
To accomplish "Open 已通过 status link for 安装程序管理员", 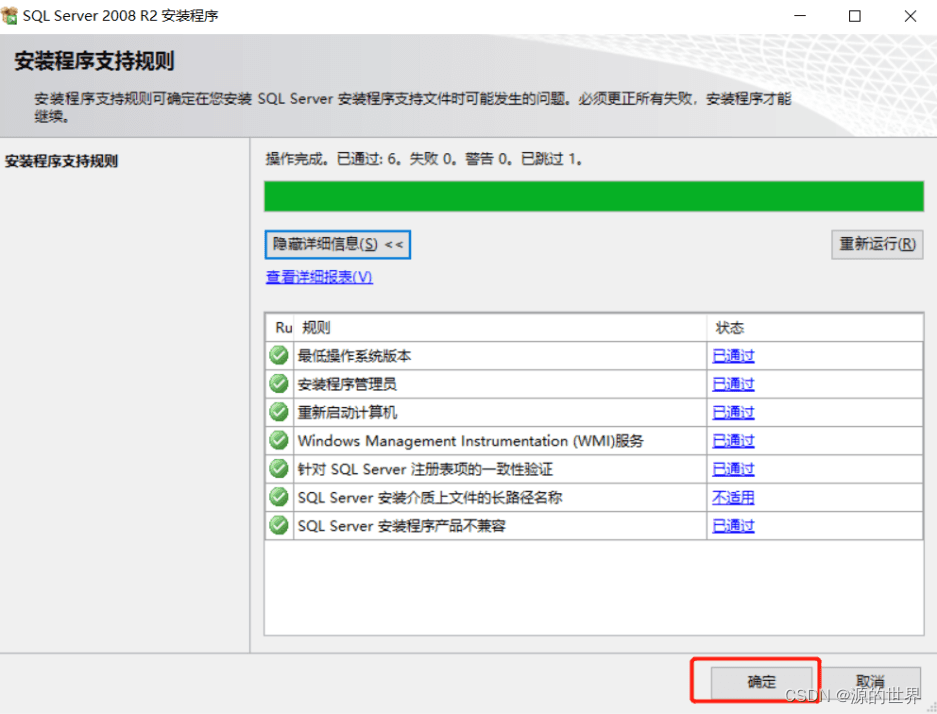I will (x=733, y=384).
